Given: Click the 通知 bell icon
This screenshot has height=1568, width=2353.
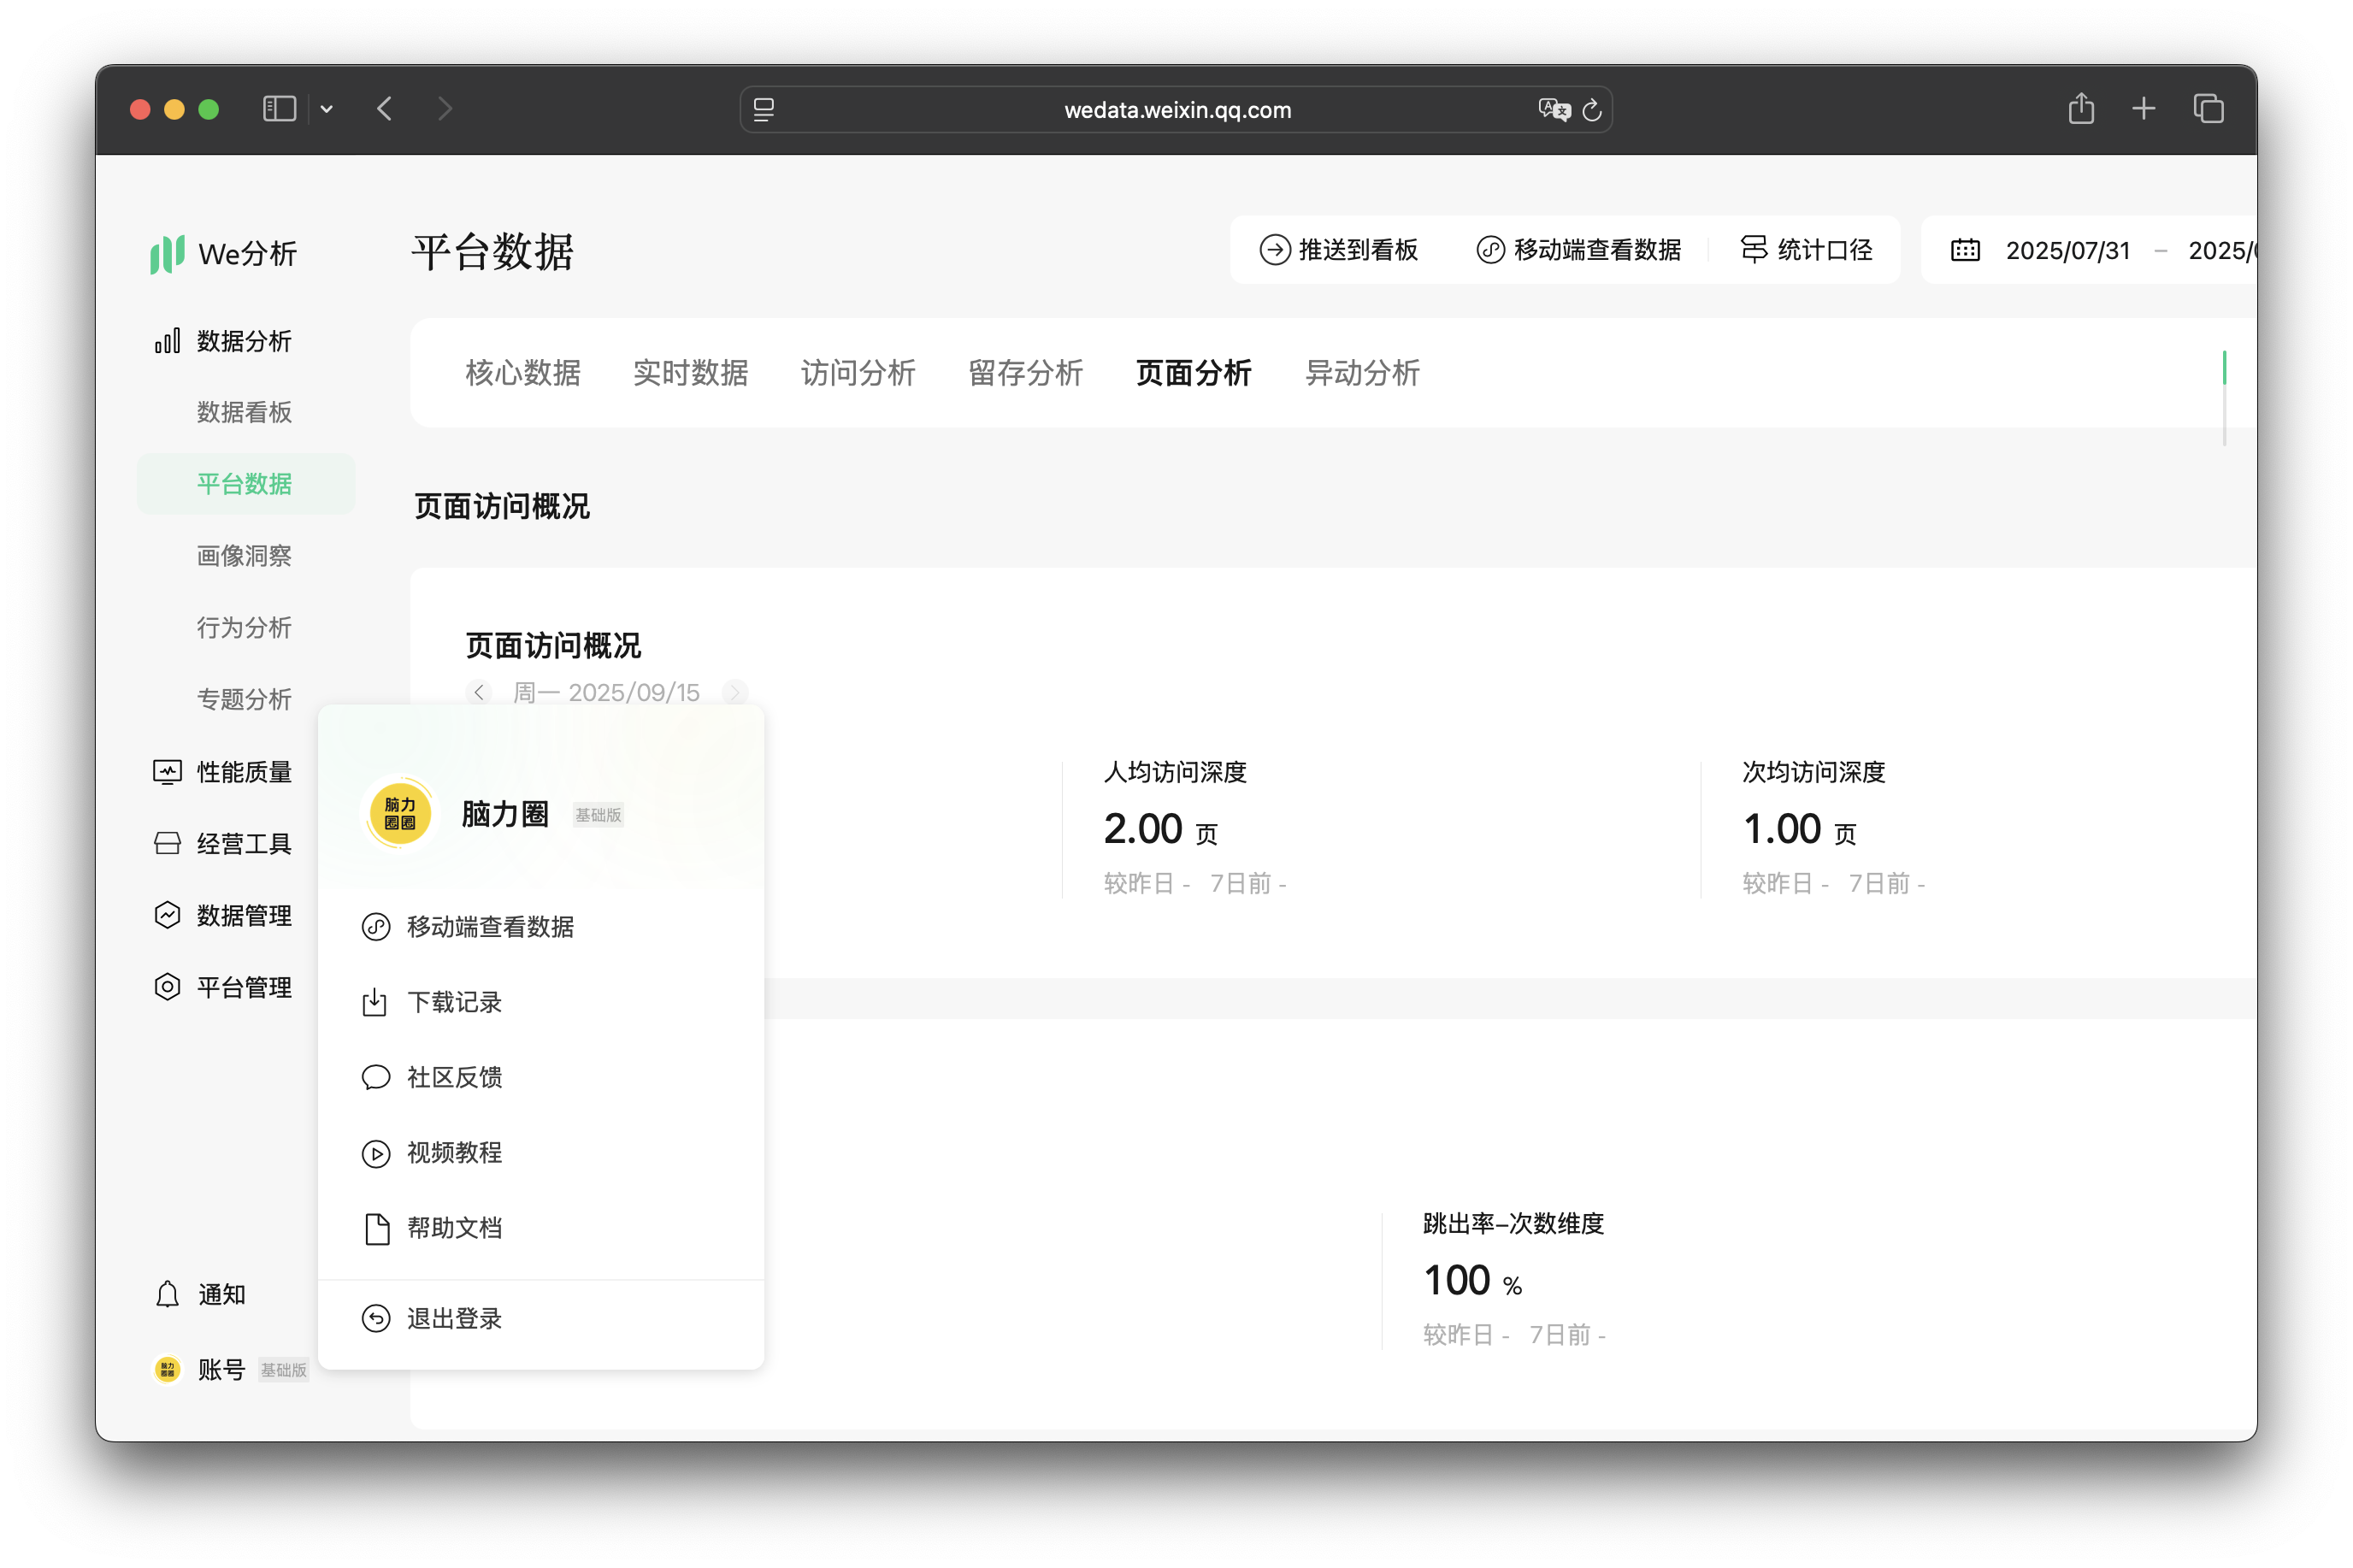Looking at the screenshot, I should pyautogui.click(x=167, y=1294).
